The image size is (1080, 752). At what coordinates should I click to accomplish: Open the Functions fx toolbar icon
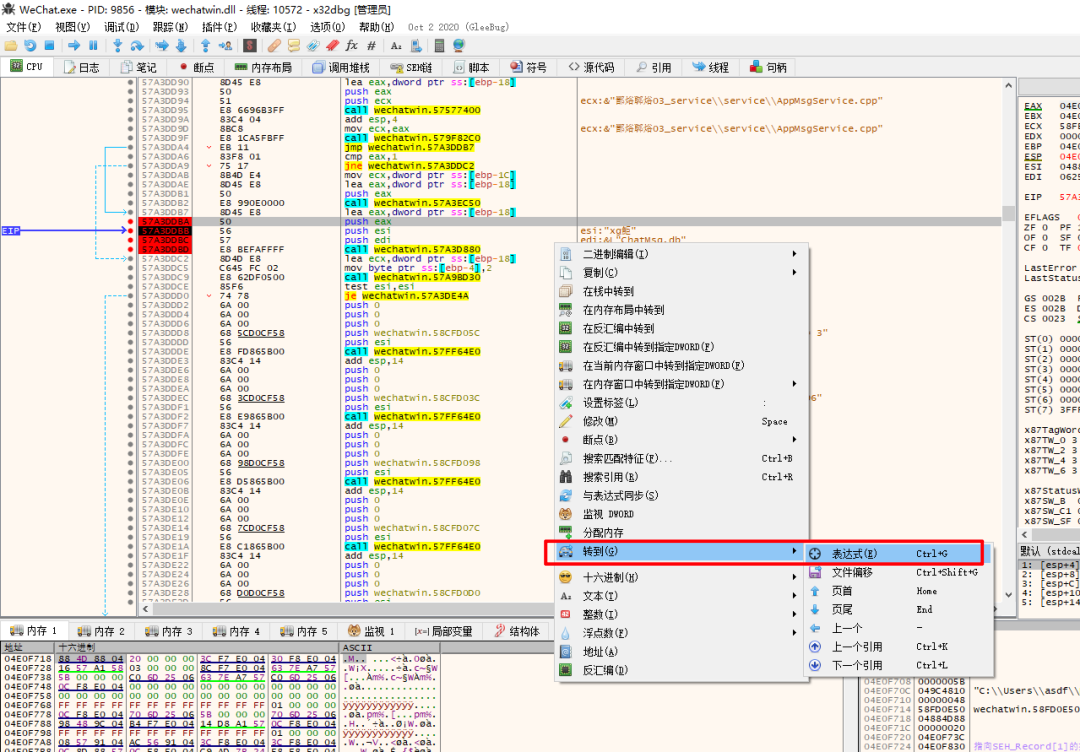pyautogui.click(x=352, y=45)
